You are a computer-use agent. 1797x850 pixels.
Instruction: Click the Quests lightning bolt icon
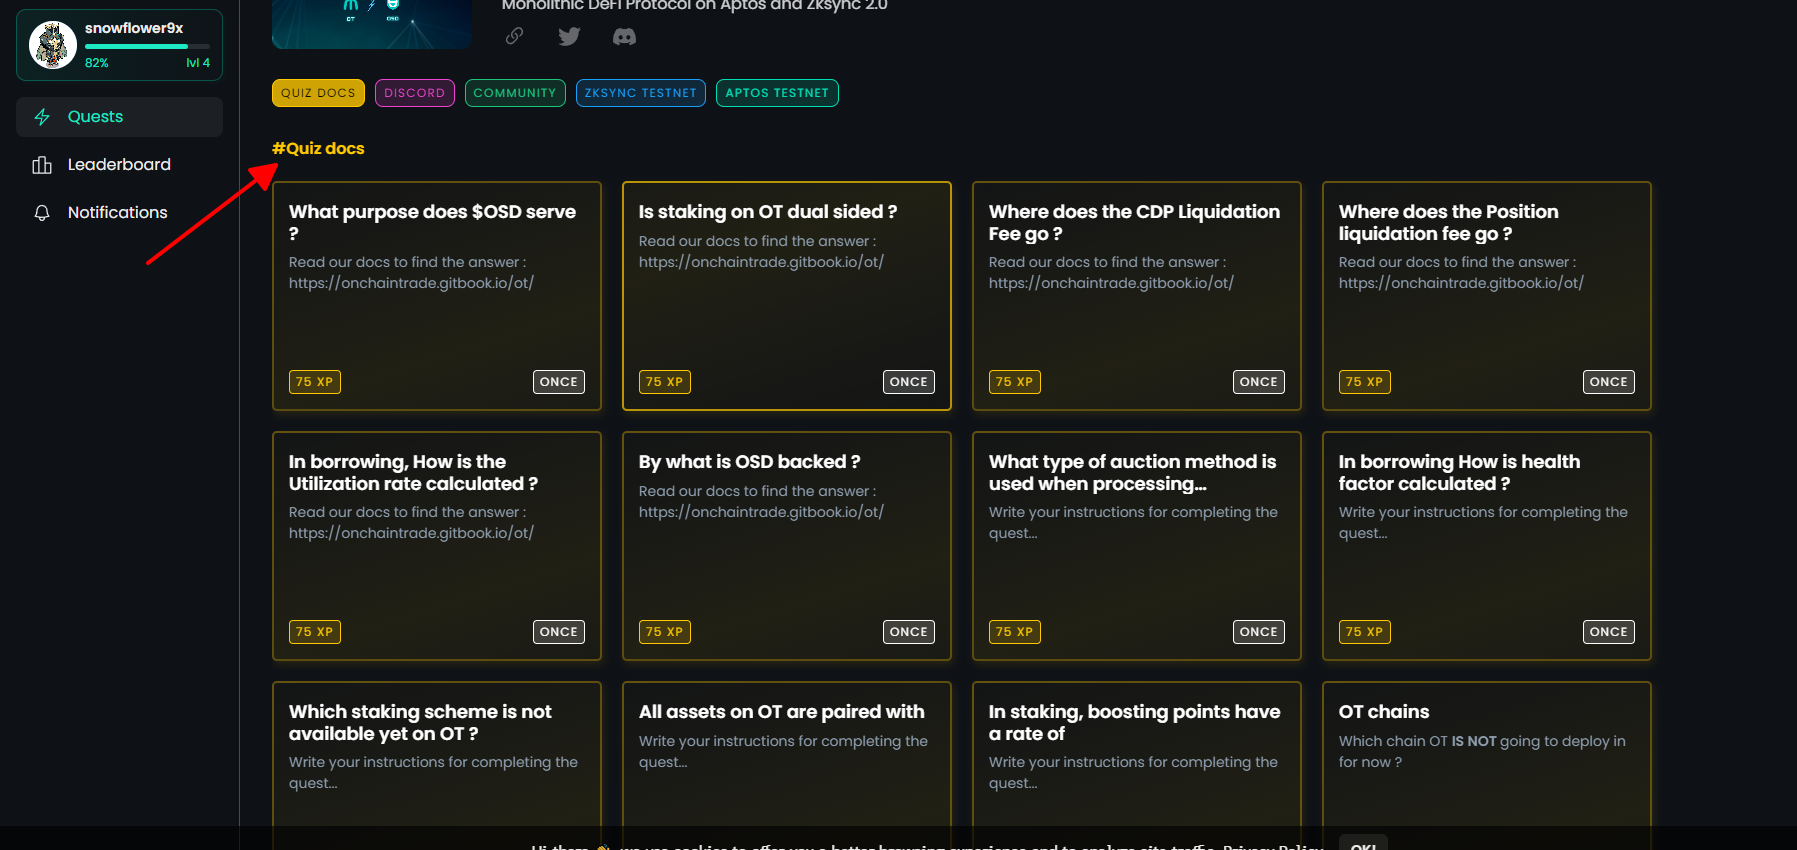tap(42, 117)
